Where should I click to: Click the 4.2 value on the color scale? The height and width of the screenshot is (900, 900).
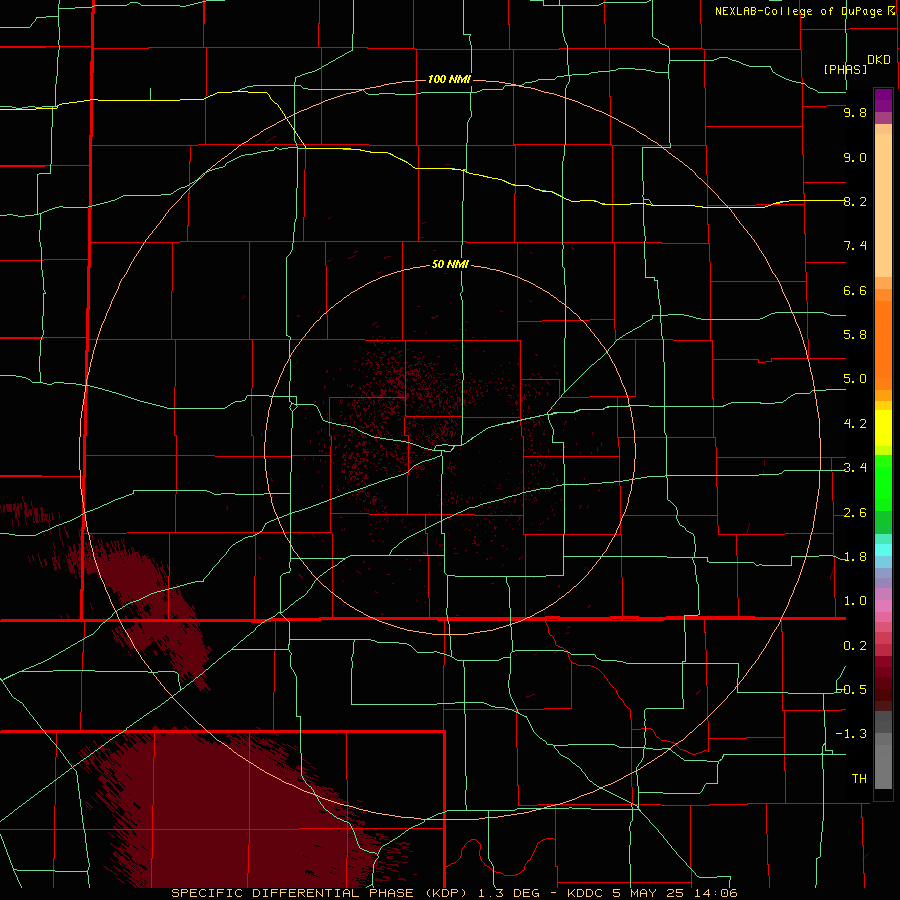(x=855, y=424)
